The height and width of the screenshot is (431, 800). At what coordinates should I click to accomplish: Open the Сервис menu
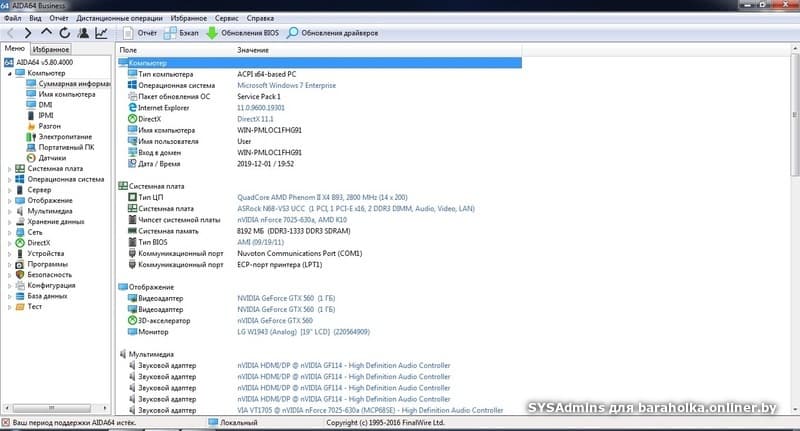[x=227, y=18]
